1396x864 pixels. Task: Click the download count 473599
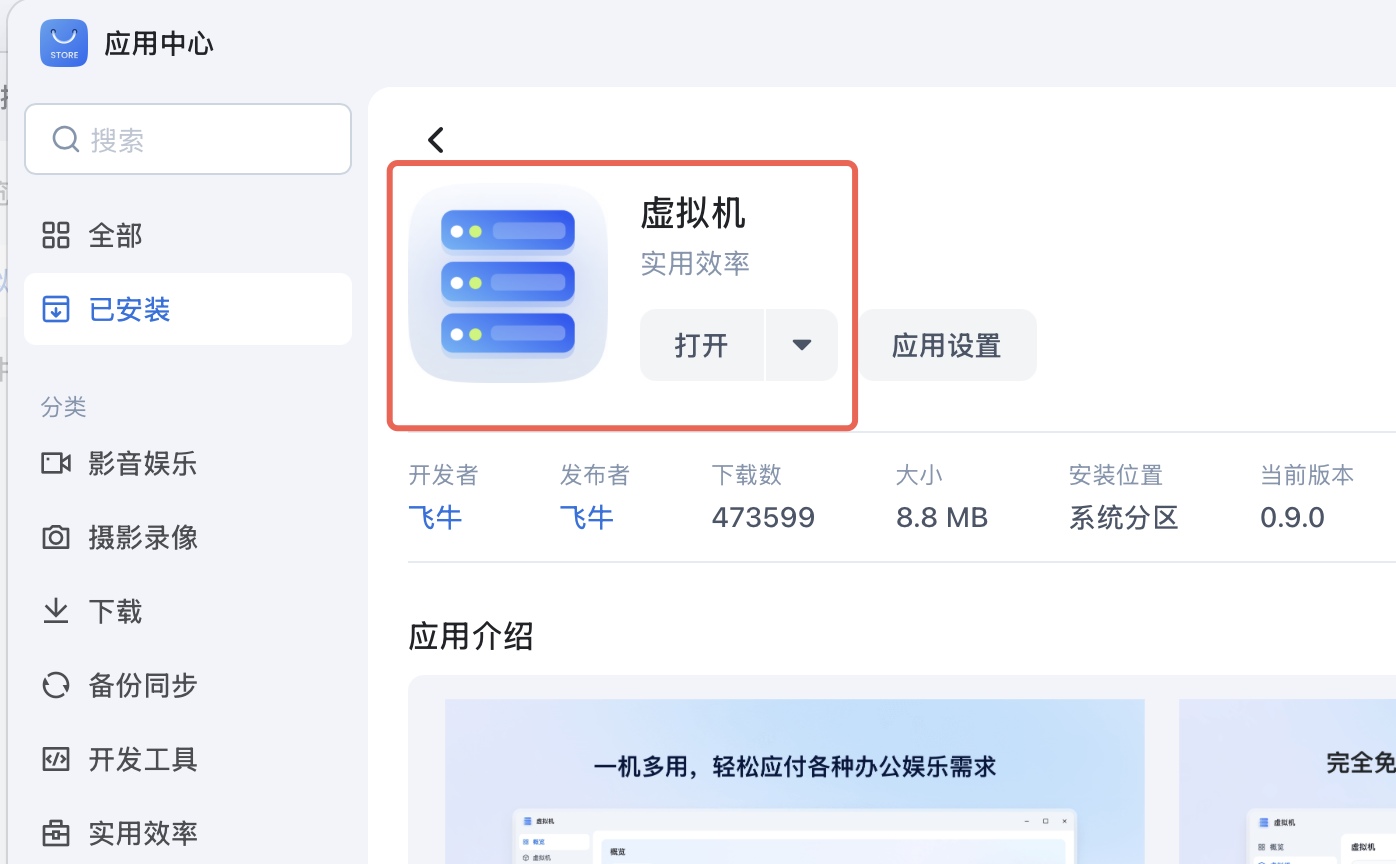(763, 517)
